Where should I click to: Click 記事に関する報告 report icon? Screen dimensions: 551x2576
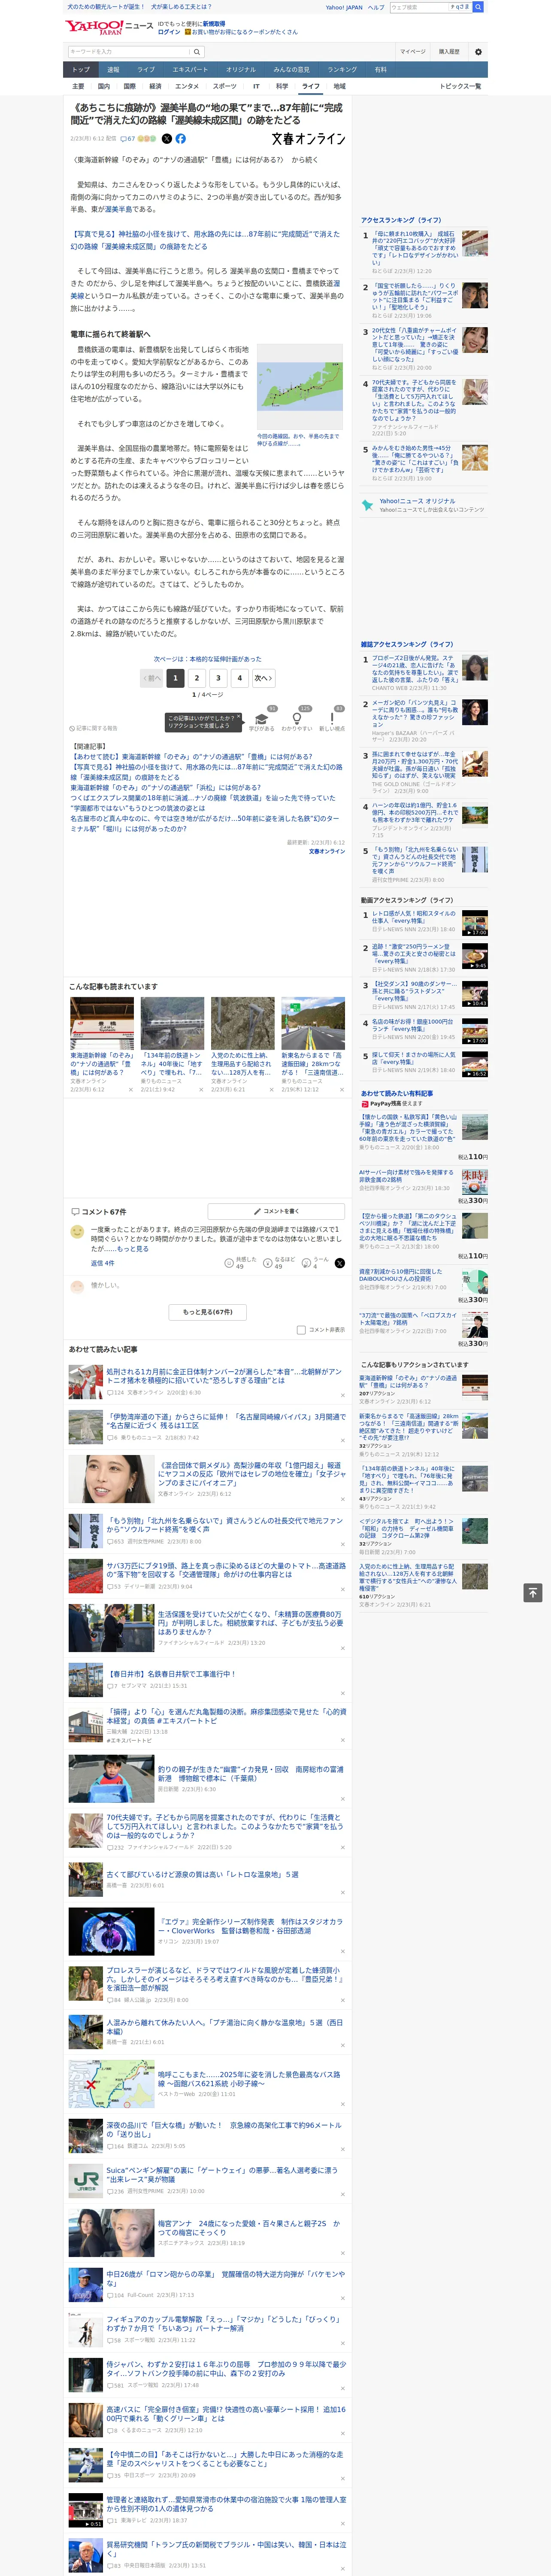point(93,728)
